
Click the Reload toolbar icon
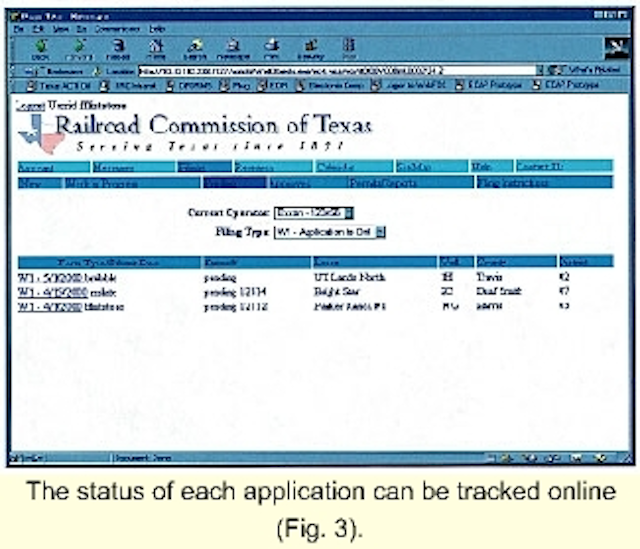(x=118, y=49)
